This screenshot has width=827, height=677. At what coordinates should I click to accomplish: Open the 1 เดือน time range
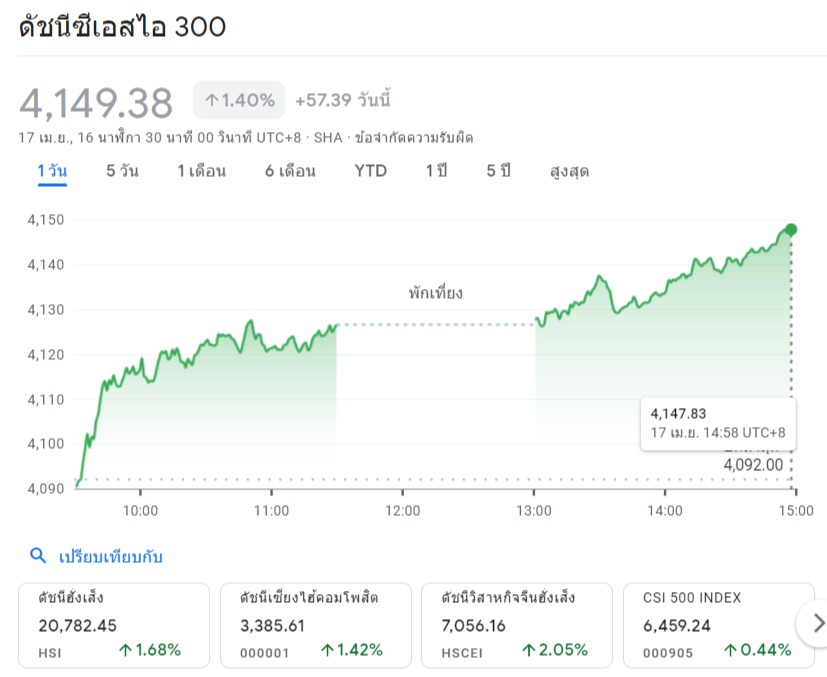tap(201, 171)
